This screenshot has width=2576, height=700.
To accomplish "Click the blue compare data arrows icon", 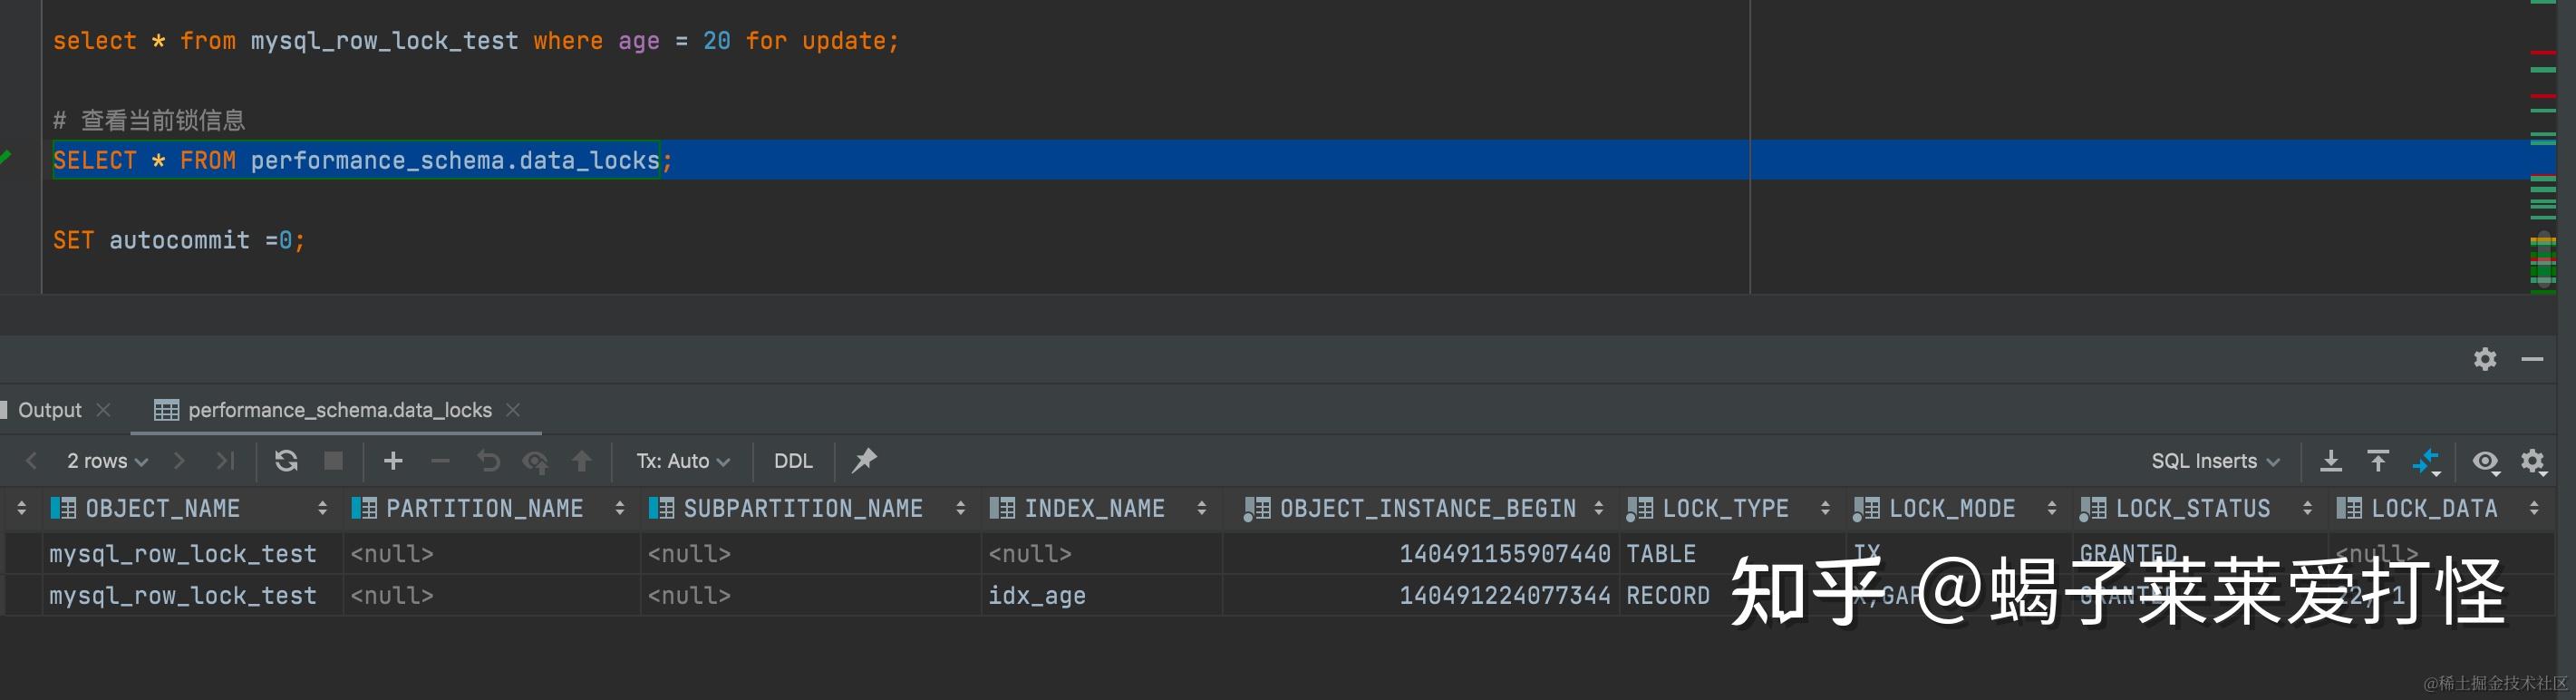I will coord(2426,461).
